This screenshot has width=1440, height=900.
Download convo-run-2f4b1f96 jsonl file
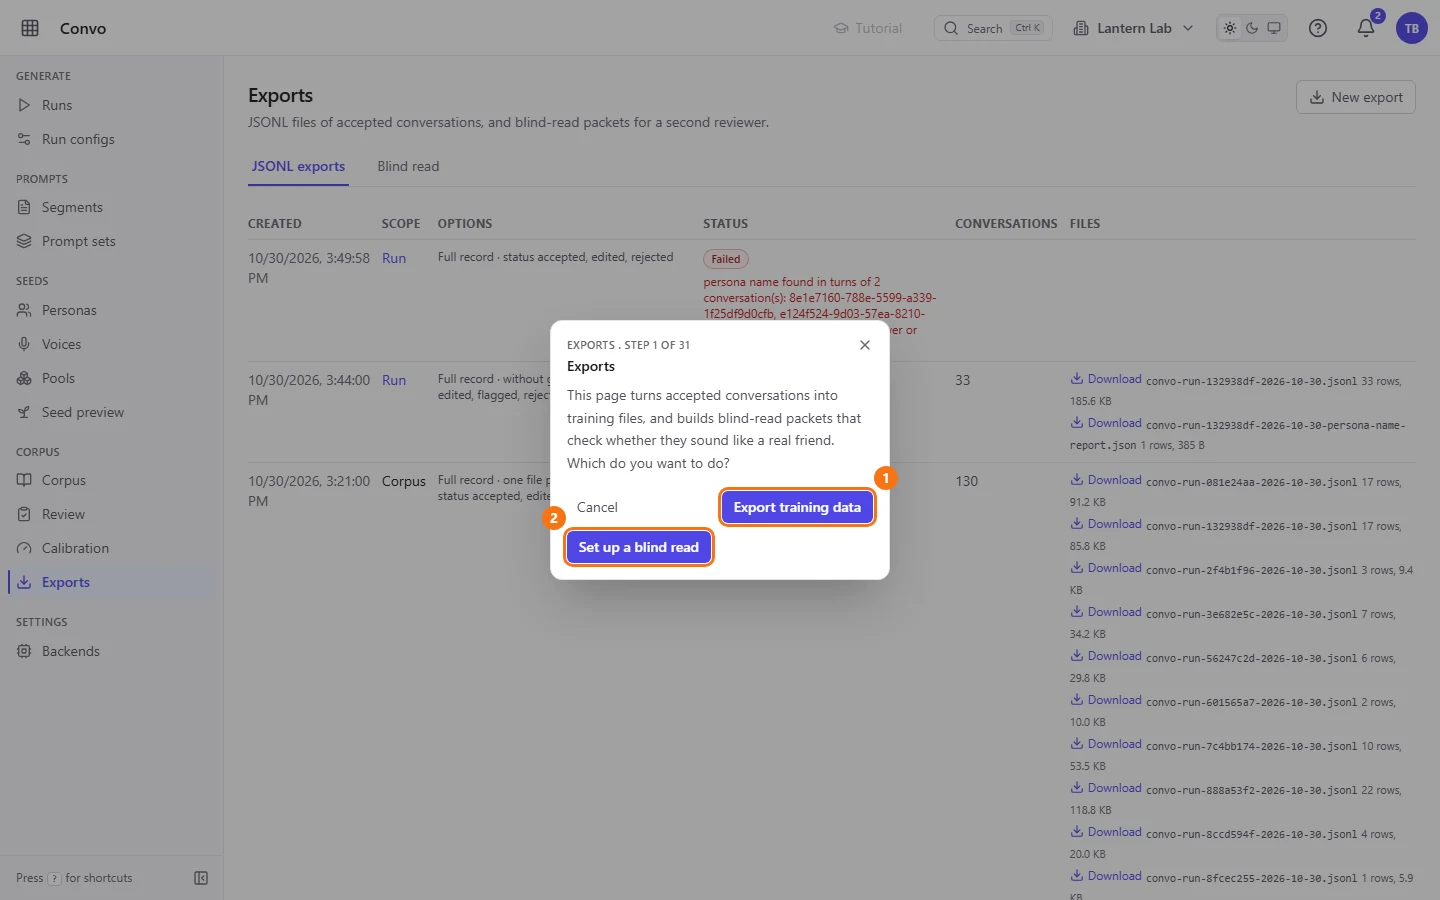click(1106, 568)
